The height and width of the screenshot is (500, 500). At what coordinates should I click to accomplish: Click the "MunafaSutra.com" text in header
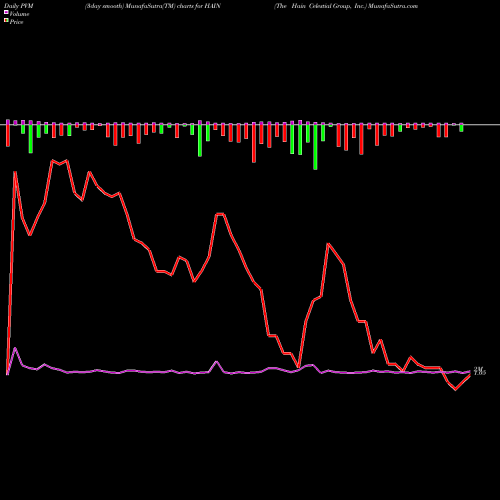coord(393,6)
